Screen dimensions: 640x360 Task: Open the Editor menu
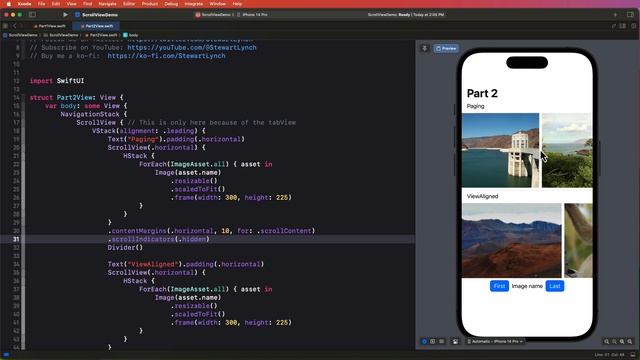(129, 4)
